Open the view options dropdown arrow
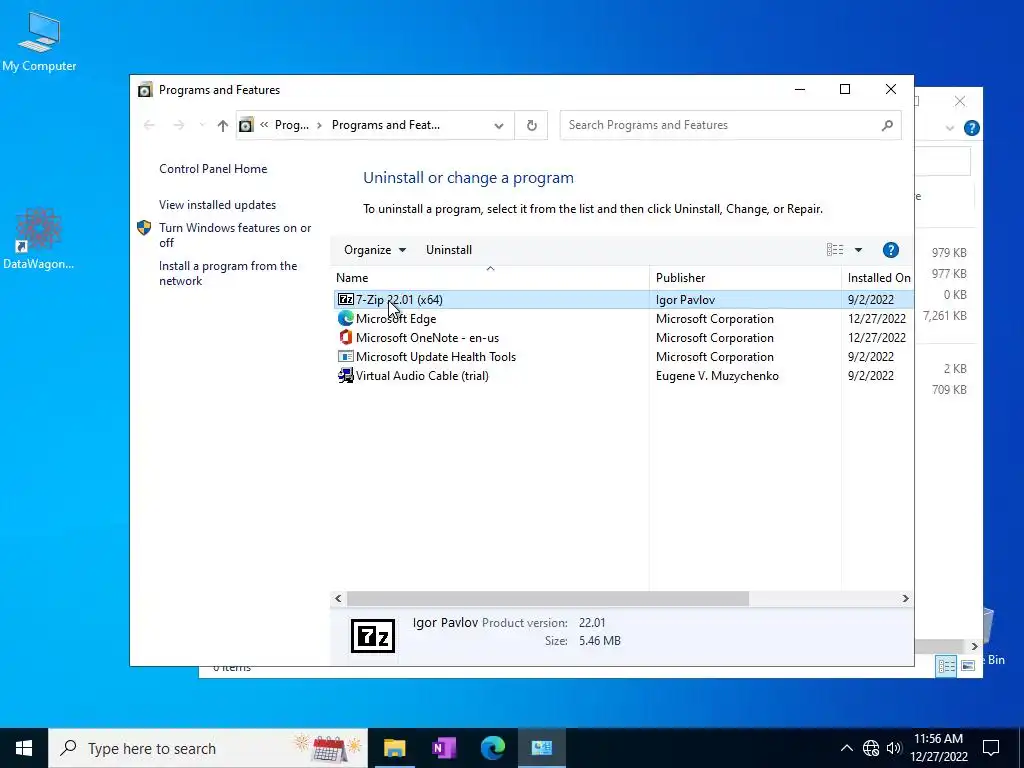The image size is (1024, 768). 858,249
